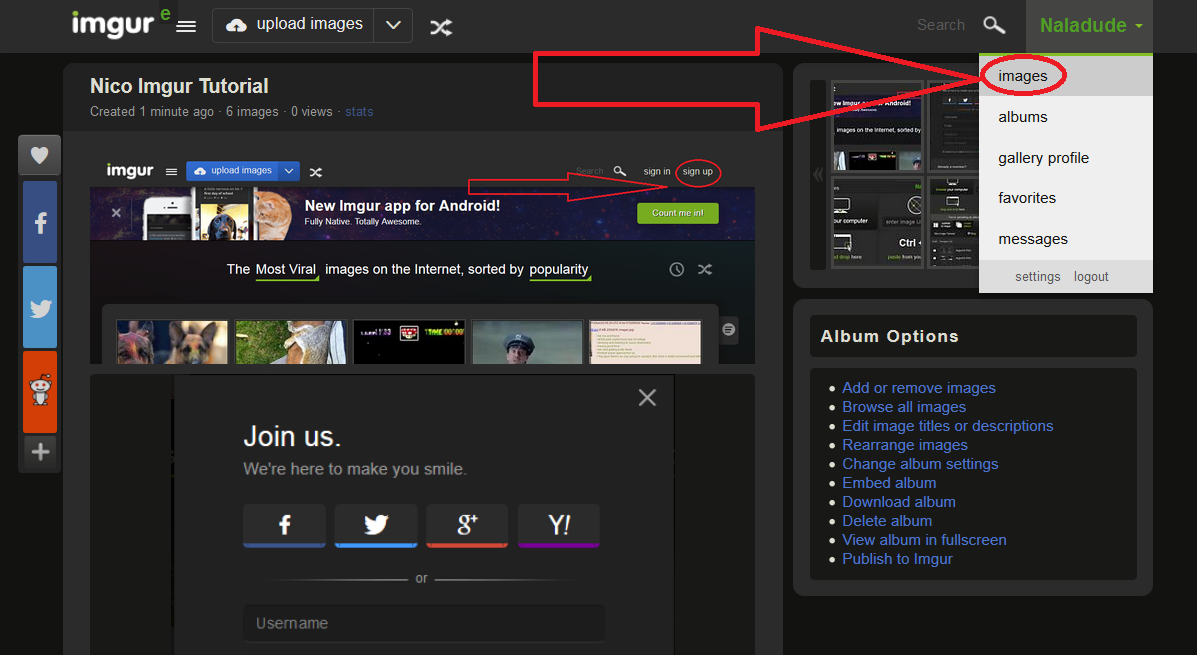Close the Join us dialog
The image size is (1197, 655).
647,397
